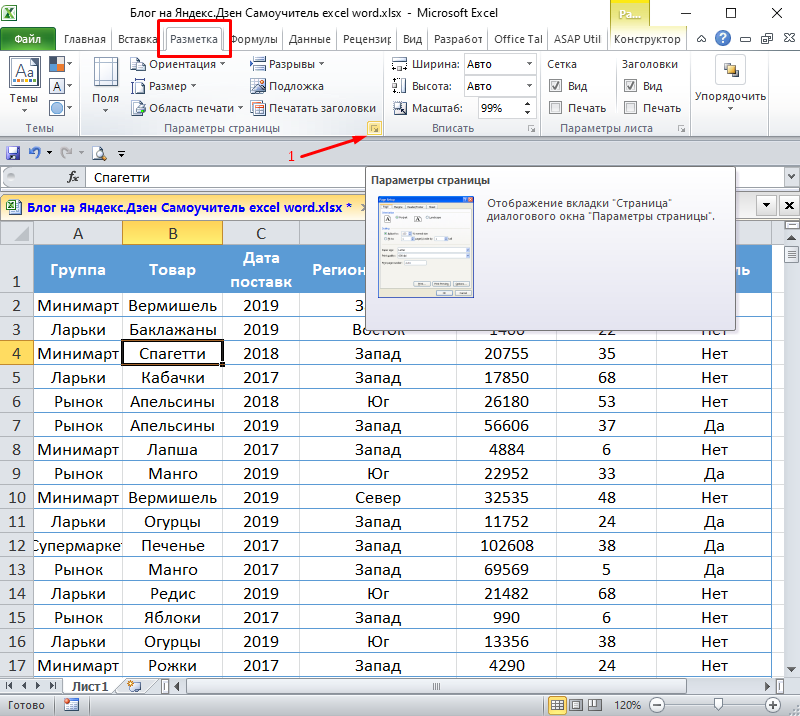This screenshot has height=716, width=800.
Task: Minimize the ribbon with caret icon
Action: click(x=702, y=39)
